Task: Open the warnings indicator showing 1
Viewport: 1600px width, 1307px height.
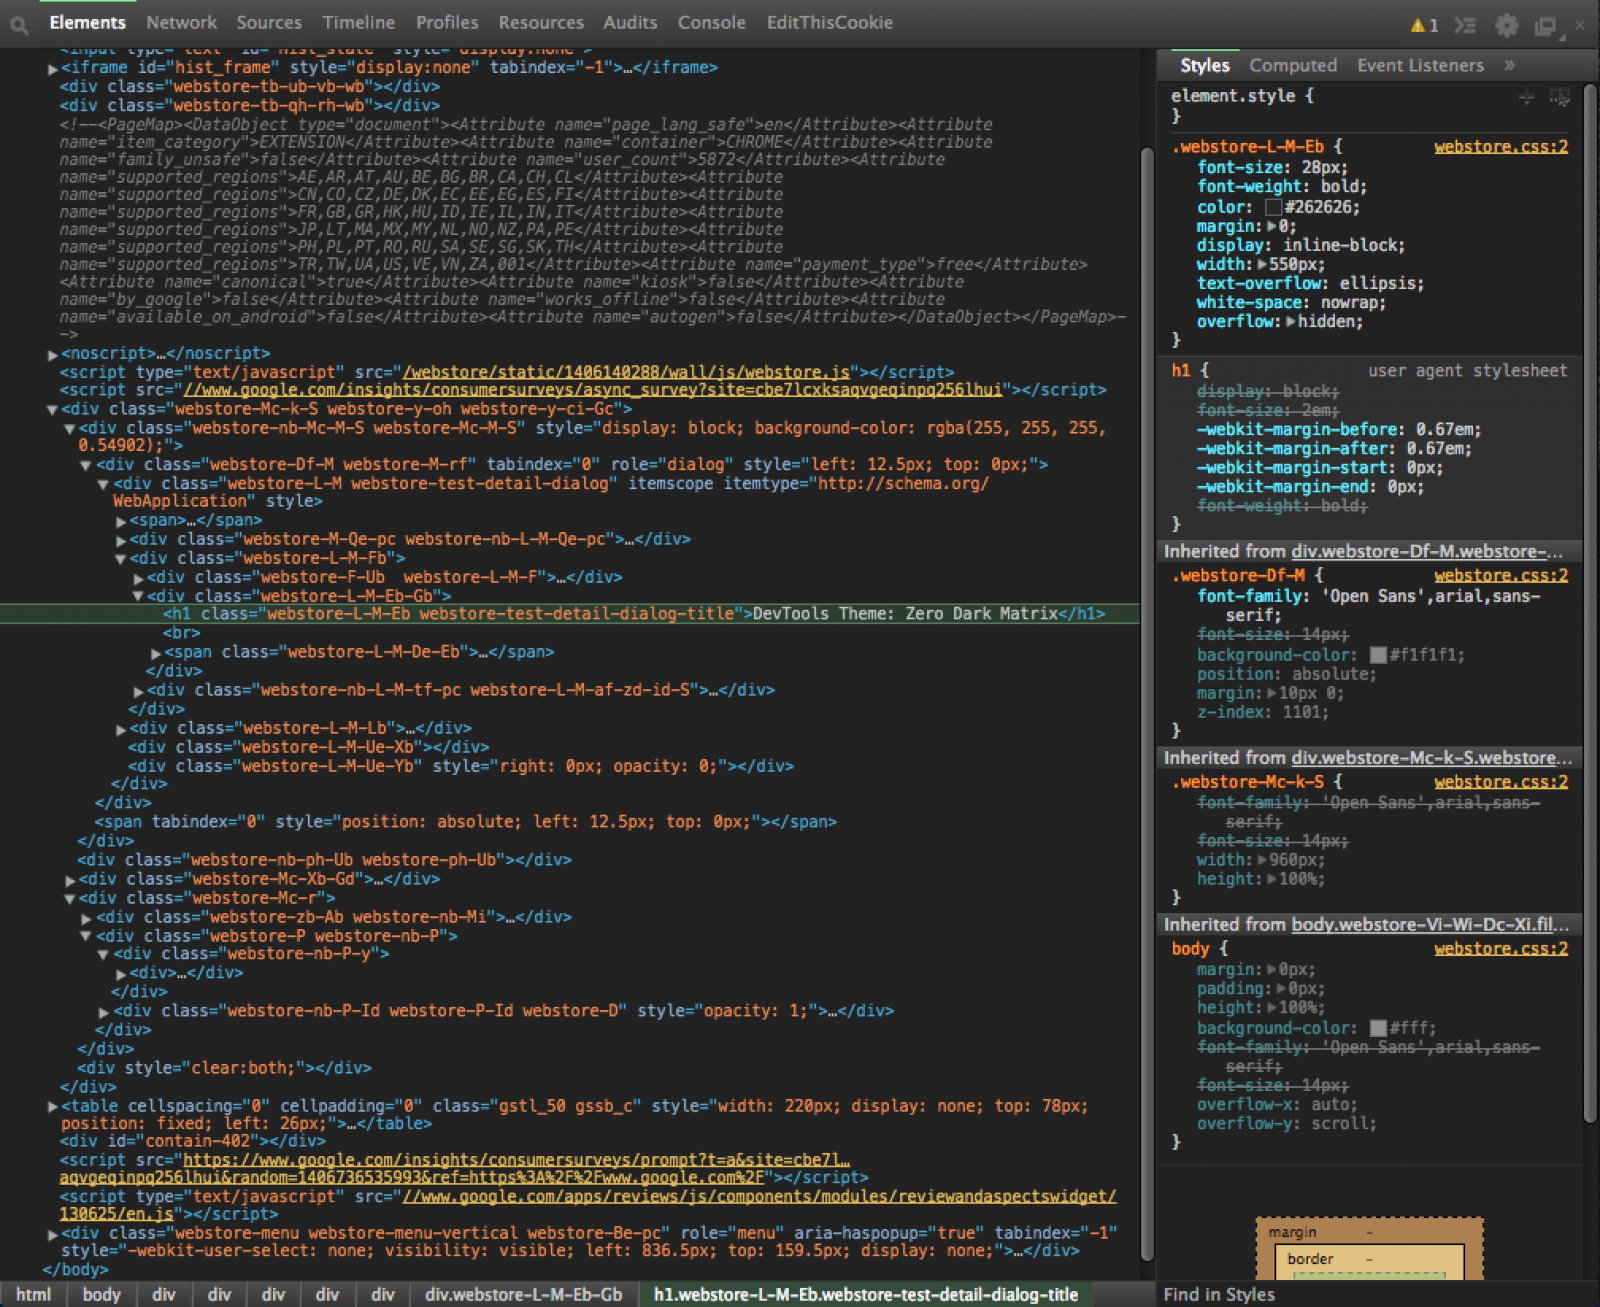Action: point(1424,25)
